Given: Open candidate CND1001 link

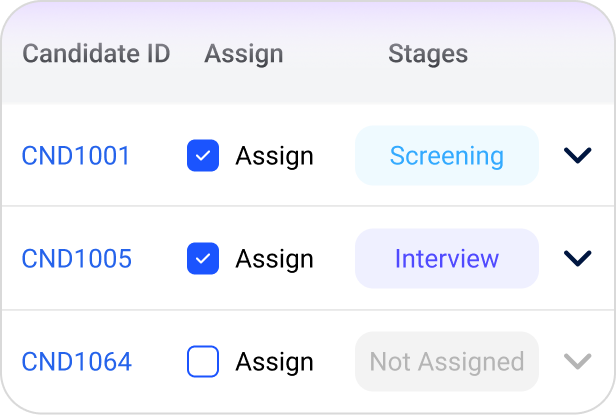Looking at the screenshot, I should click(76, 156).
